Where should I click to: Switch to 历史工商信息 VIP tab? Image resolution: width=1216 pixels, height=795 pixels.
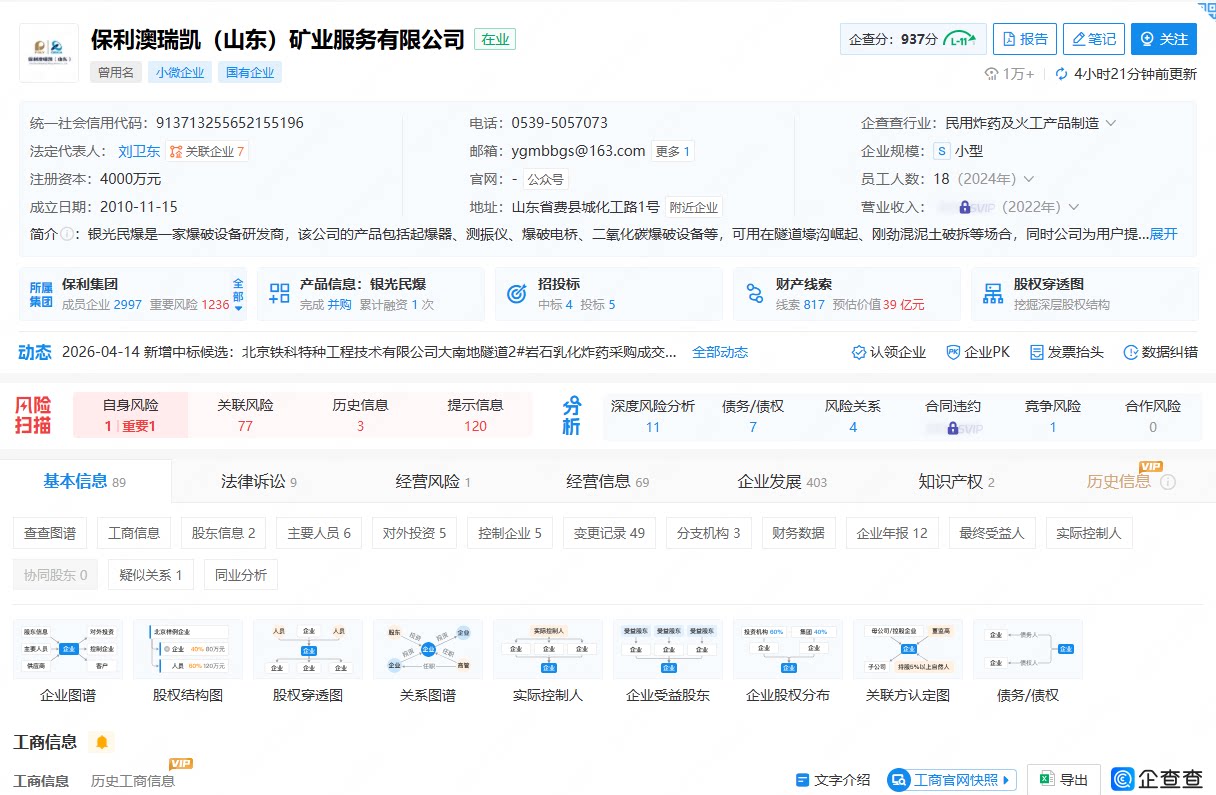click(133, 780)
